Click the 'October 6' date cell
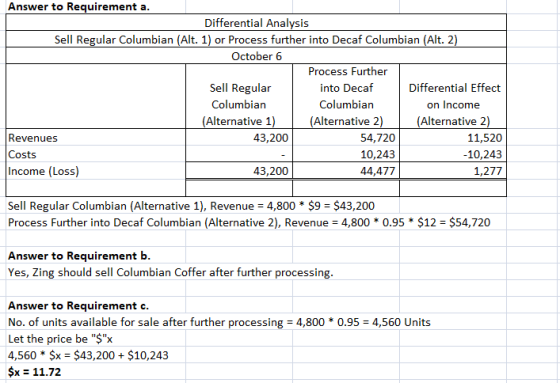 tap(256, 56)
